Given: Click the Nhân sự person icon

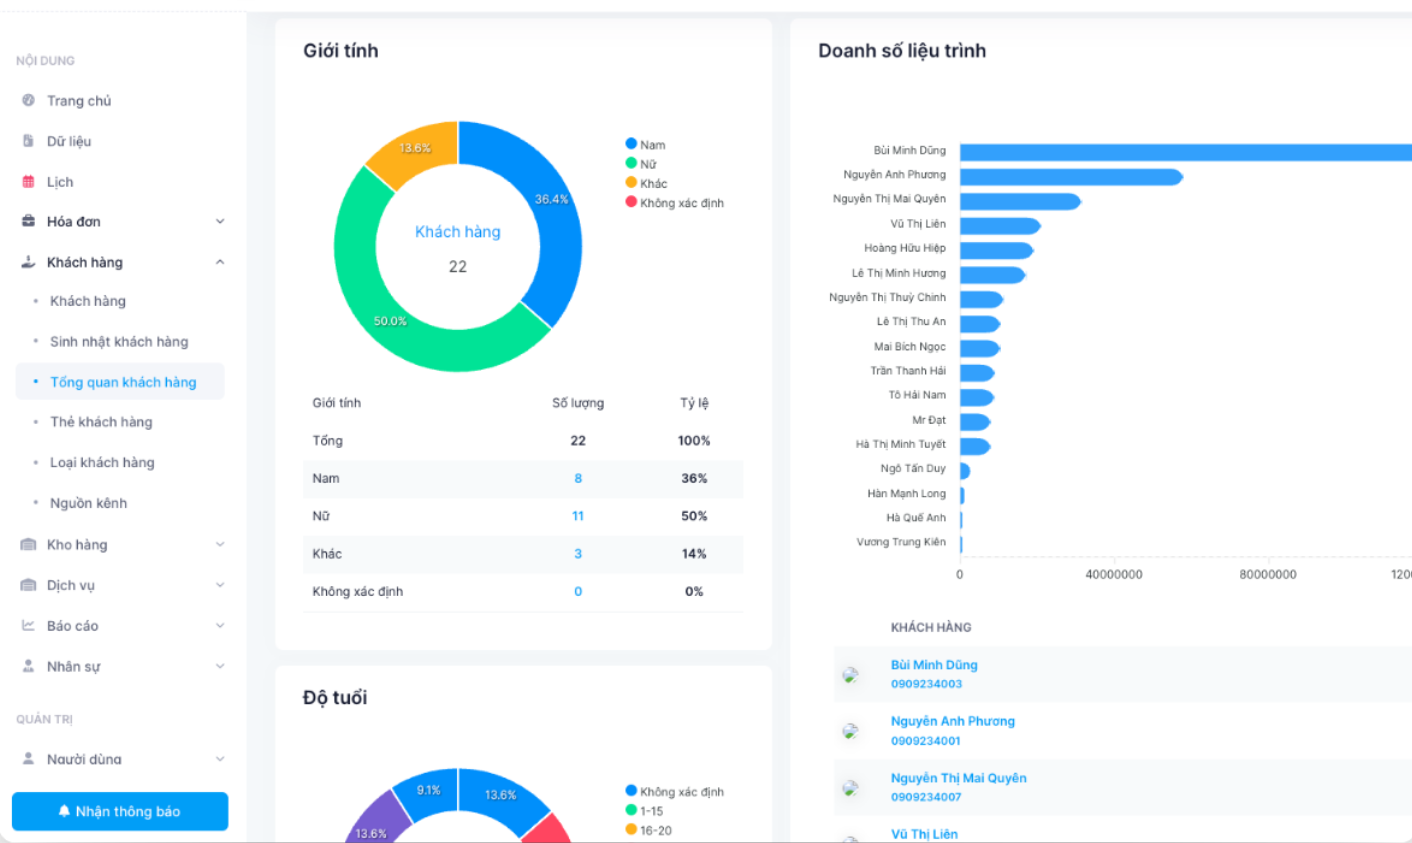Looking at the screenshot, I should [x=28, y=666].
